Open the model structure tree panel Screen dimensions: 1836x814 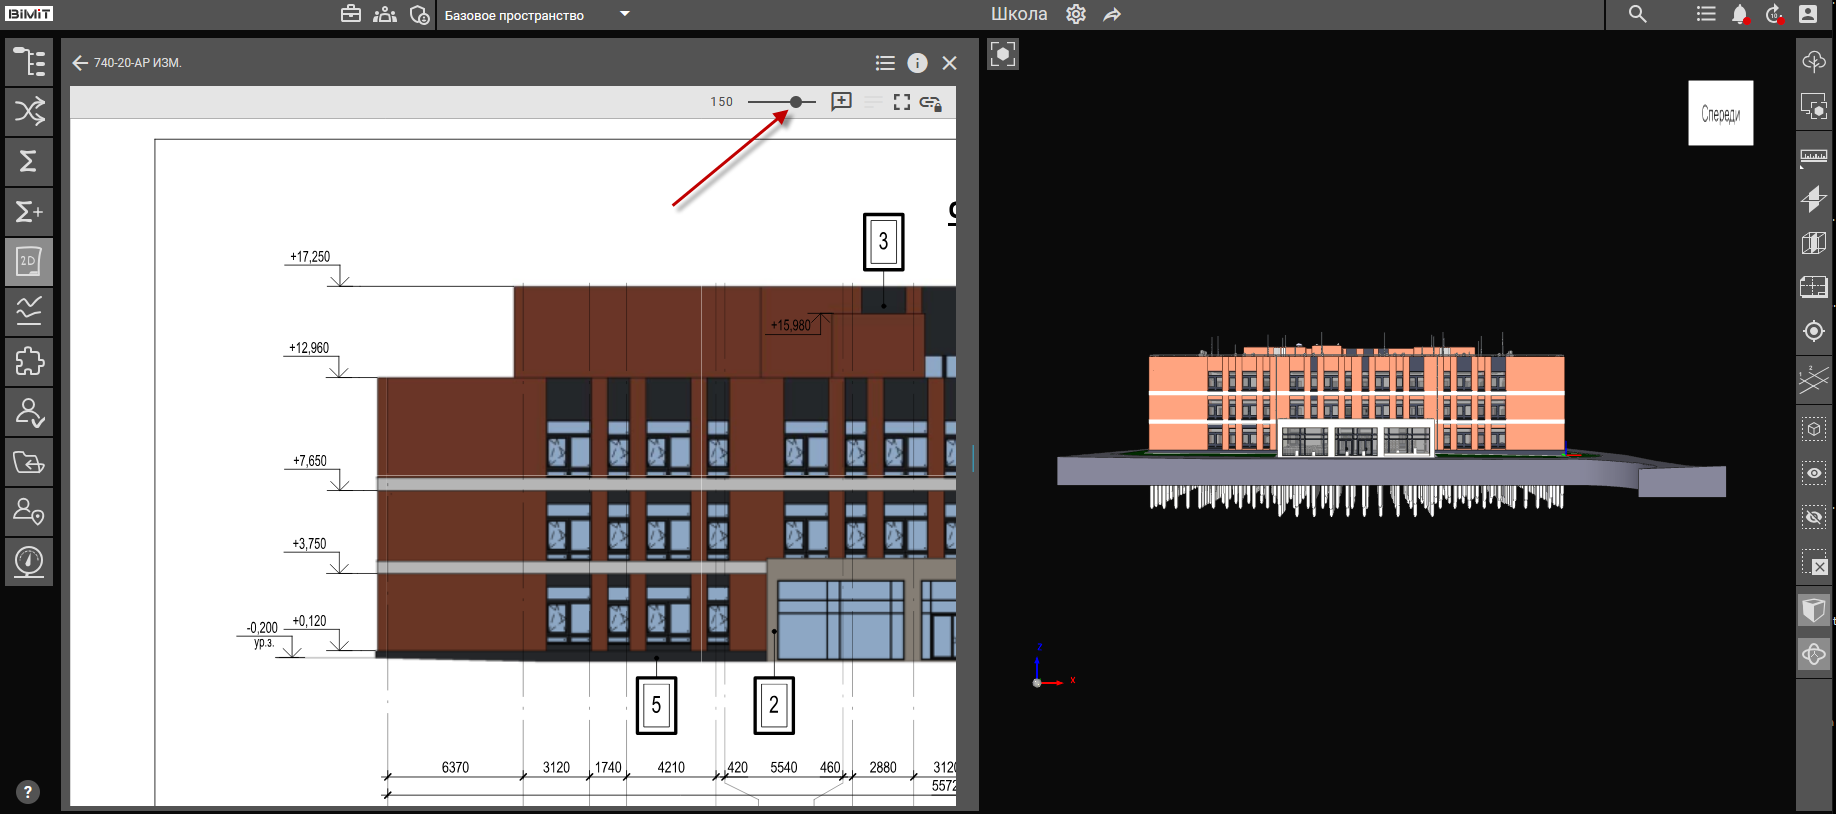(x=29, y=62)
